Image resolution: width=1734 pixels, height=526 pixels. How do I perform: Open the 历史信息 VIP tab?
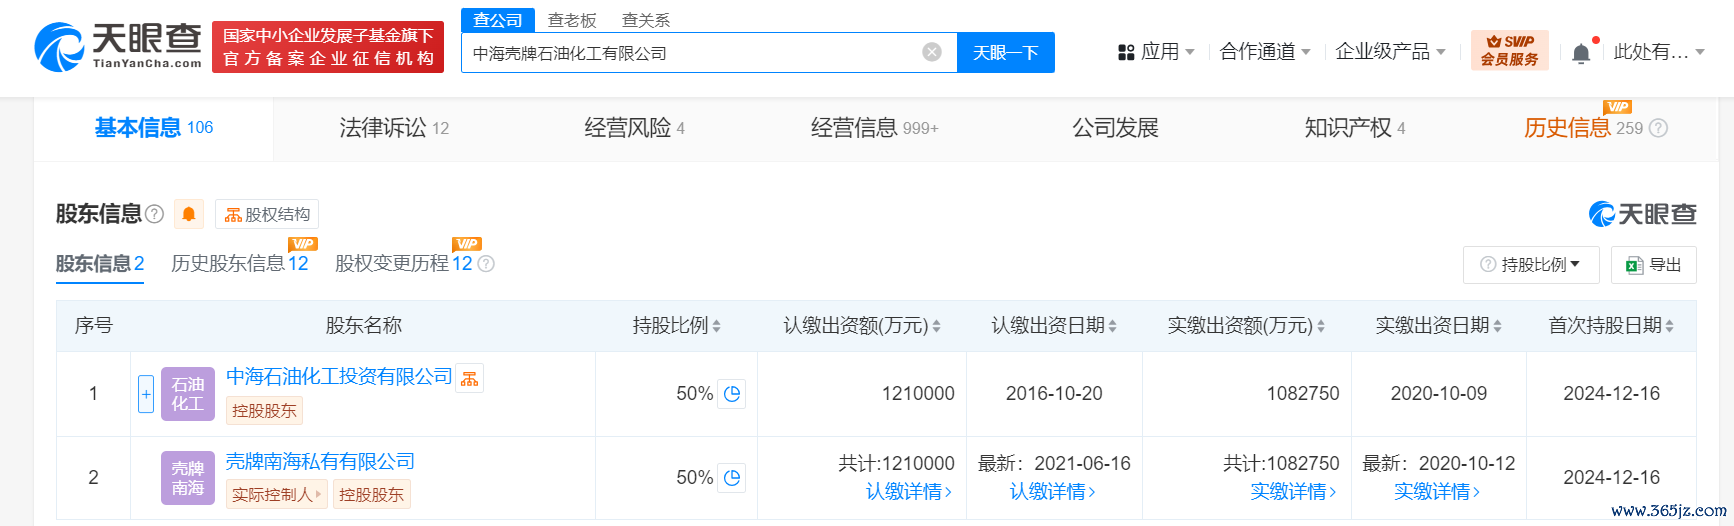(1583, 128)
